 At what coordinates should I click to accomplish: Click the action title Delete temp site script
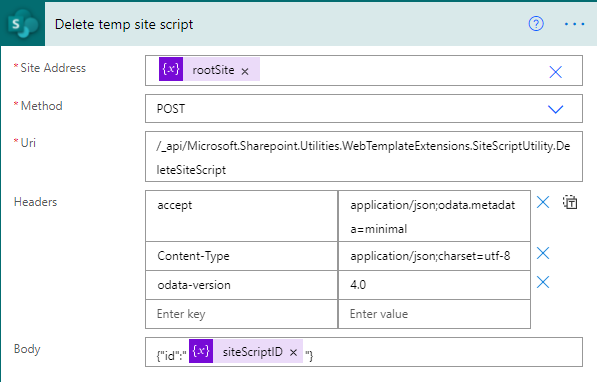tap(124, 24)
